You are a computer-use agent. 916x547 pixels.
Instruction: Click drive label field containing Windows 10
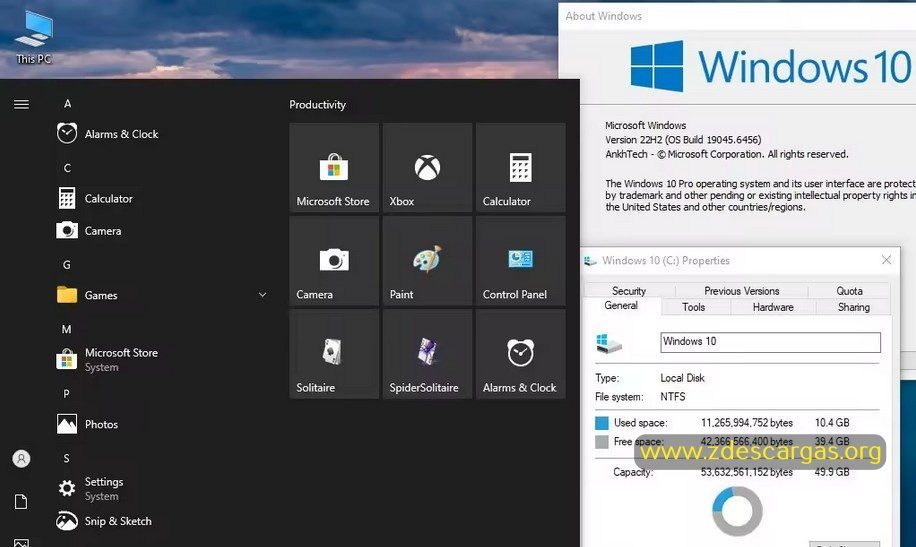click(x=770, y=342)
